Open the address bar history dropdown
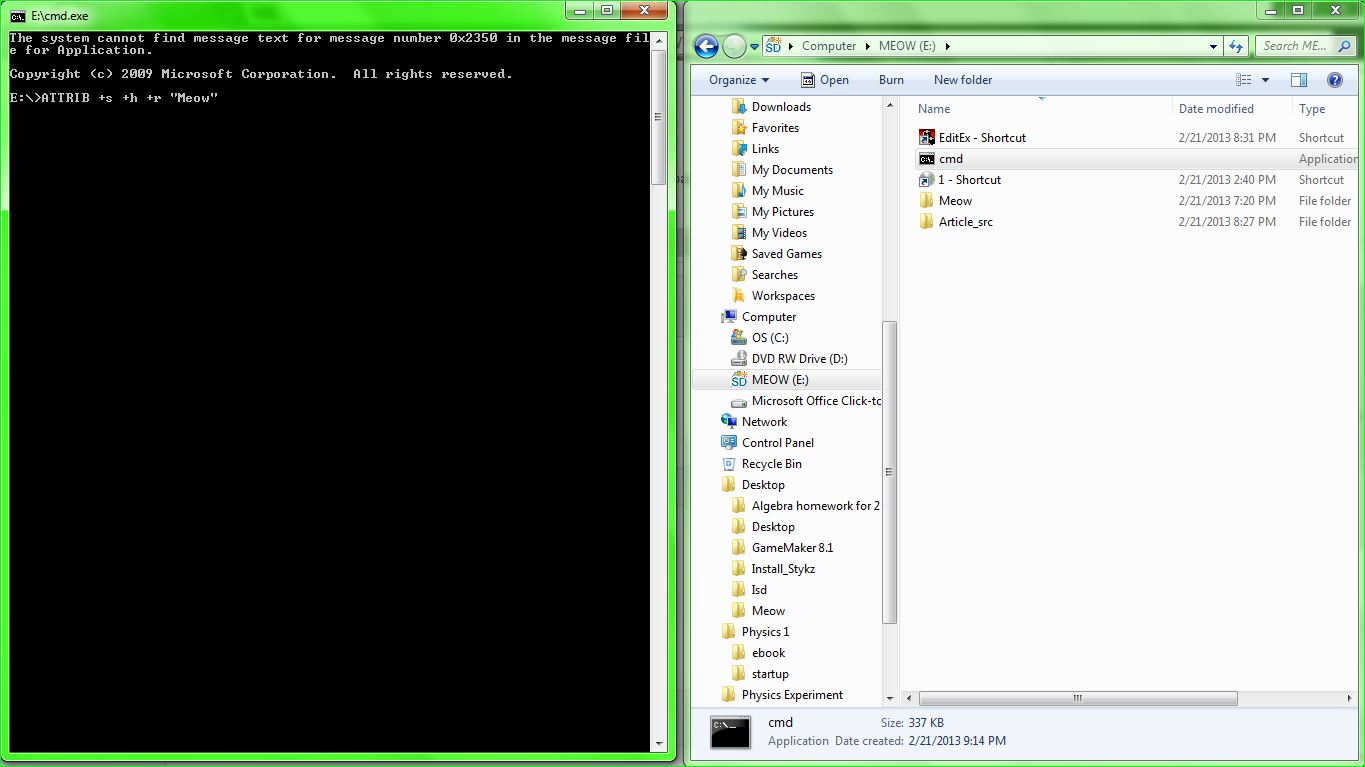The image size is (1365, 767). click(x=1213, y=46)
